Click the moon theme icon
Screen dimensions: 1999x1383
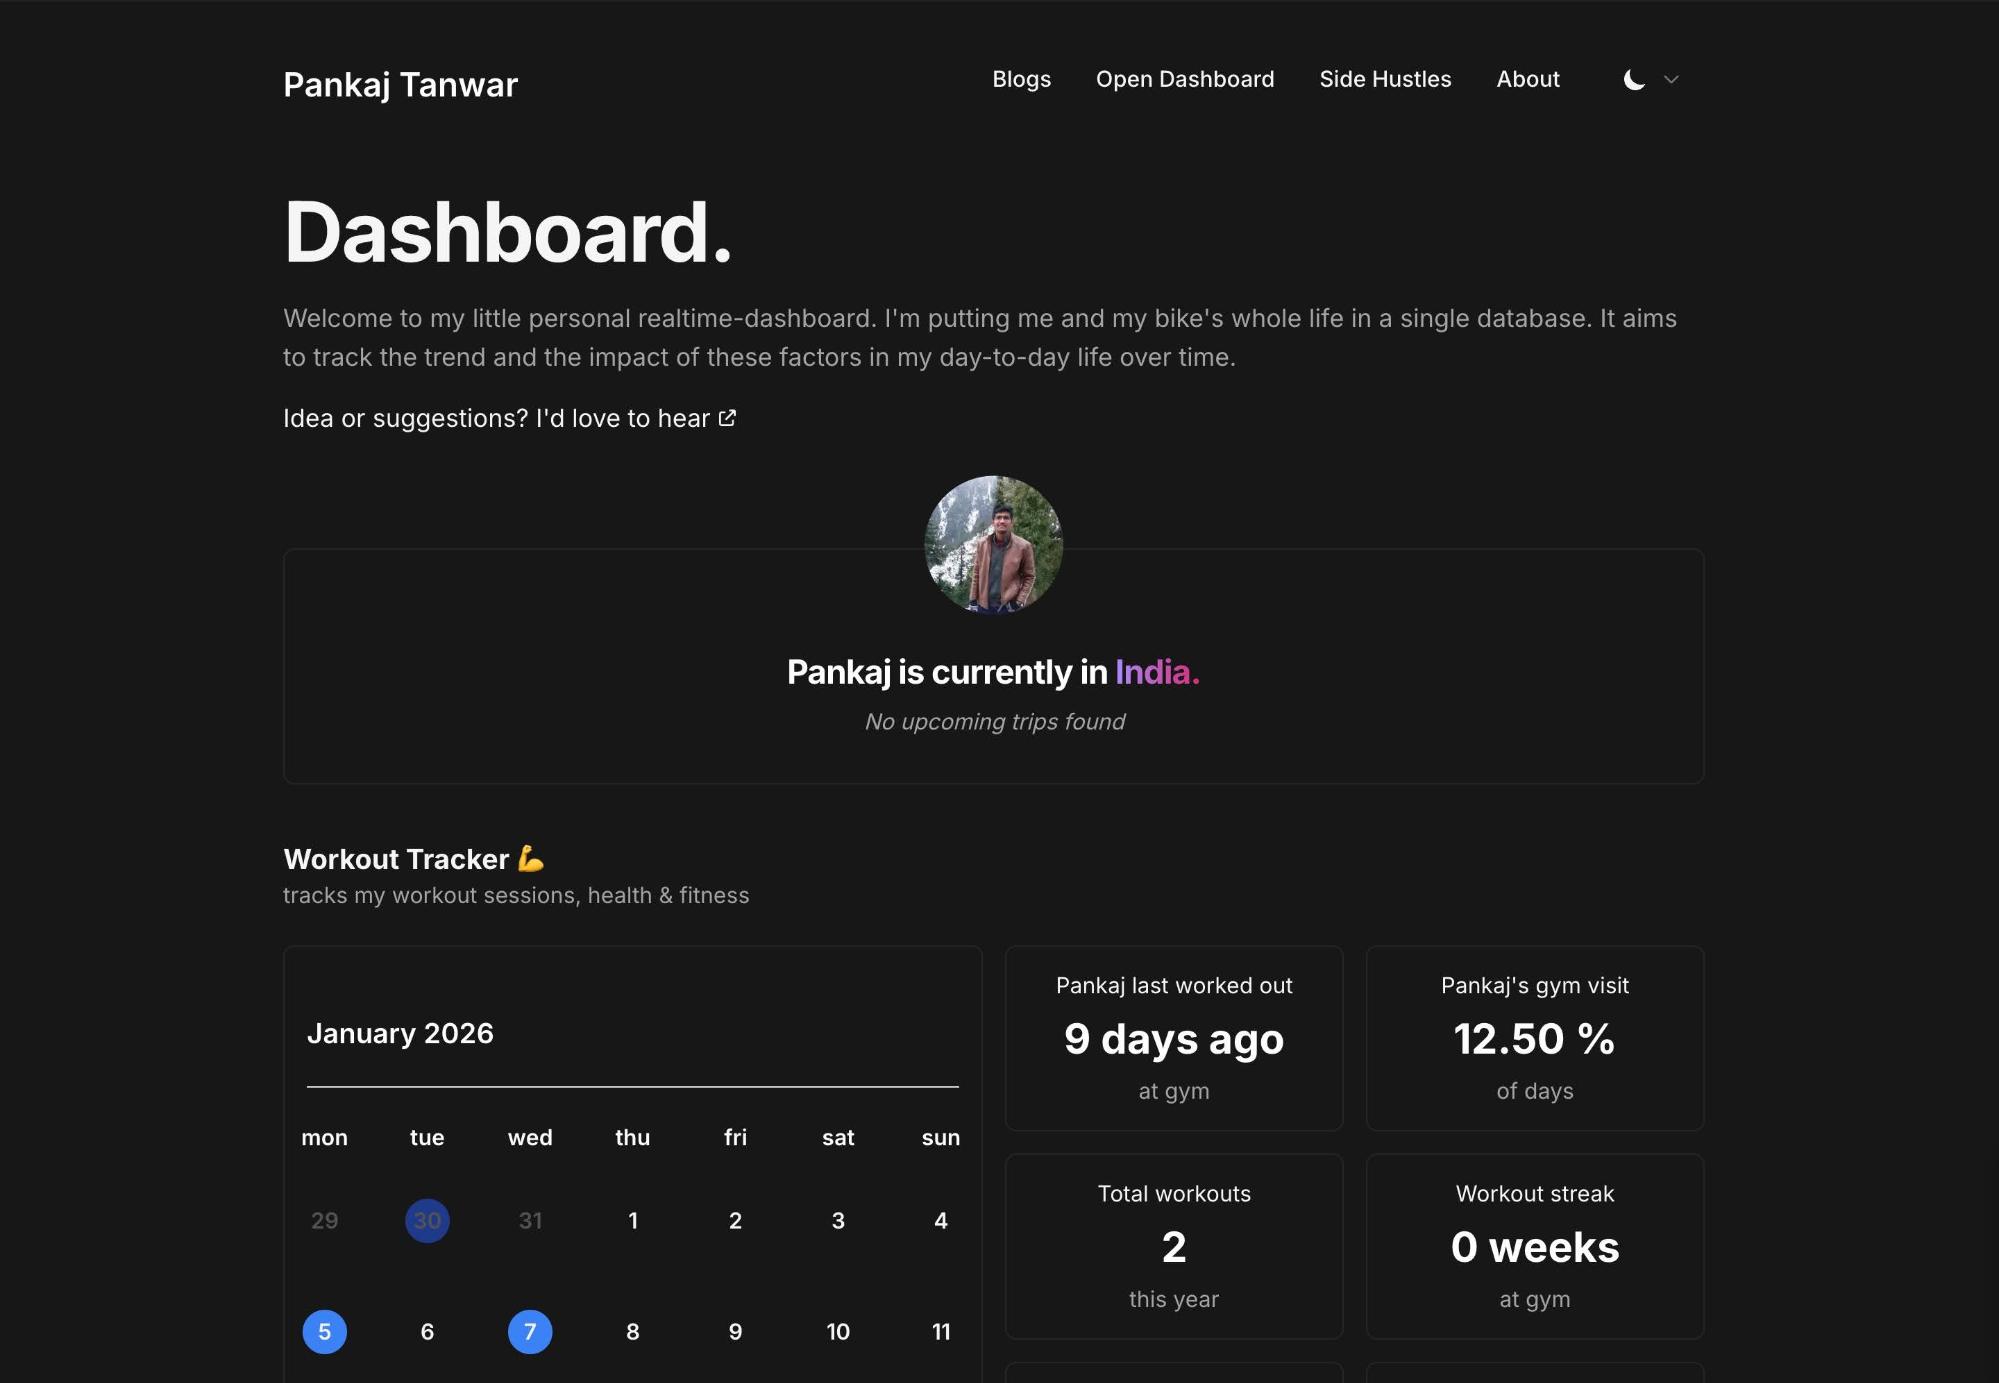point(1634,80)
